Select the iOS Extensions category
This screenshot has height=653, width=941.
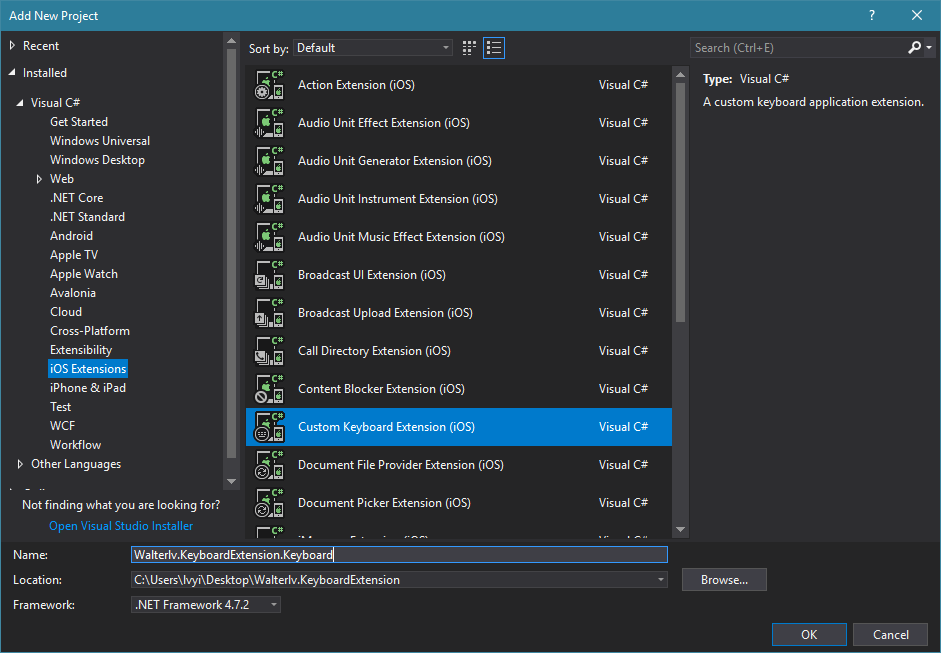coord(88,369)
